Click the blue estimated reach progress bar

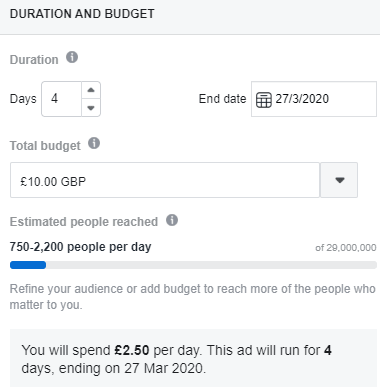[x=28, y=265]
